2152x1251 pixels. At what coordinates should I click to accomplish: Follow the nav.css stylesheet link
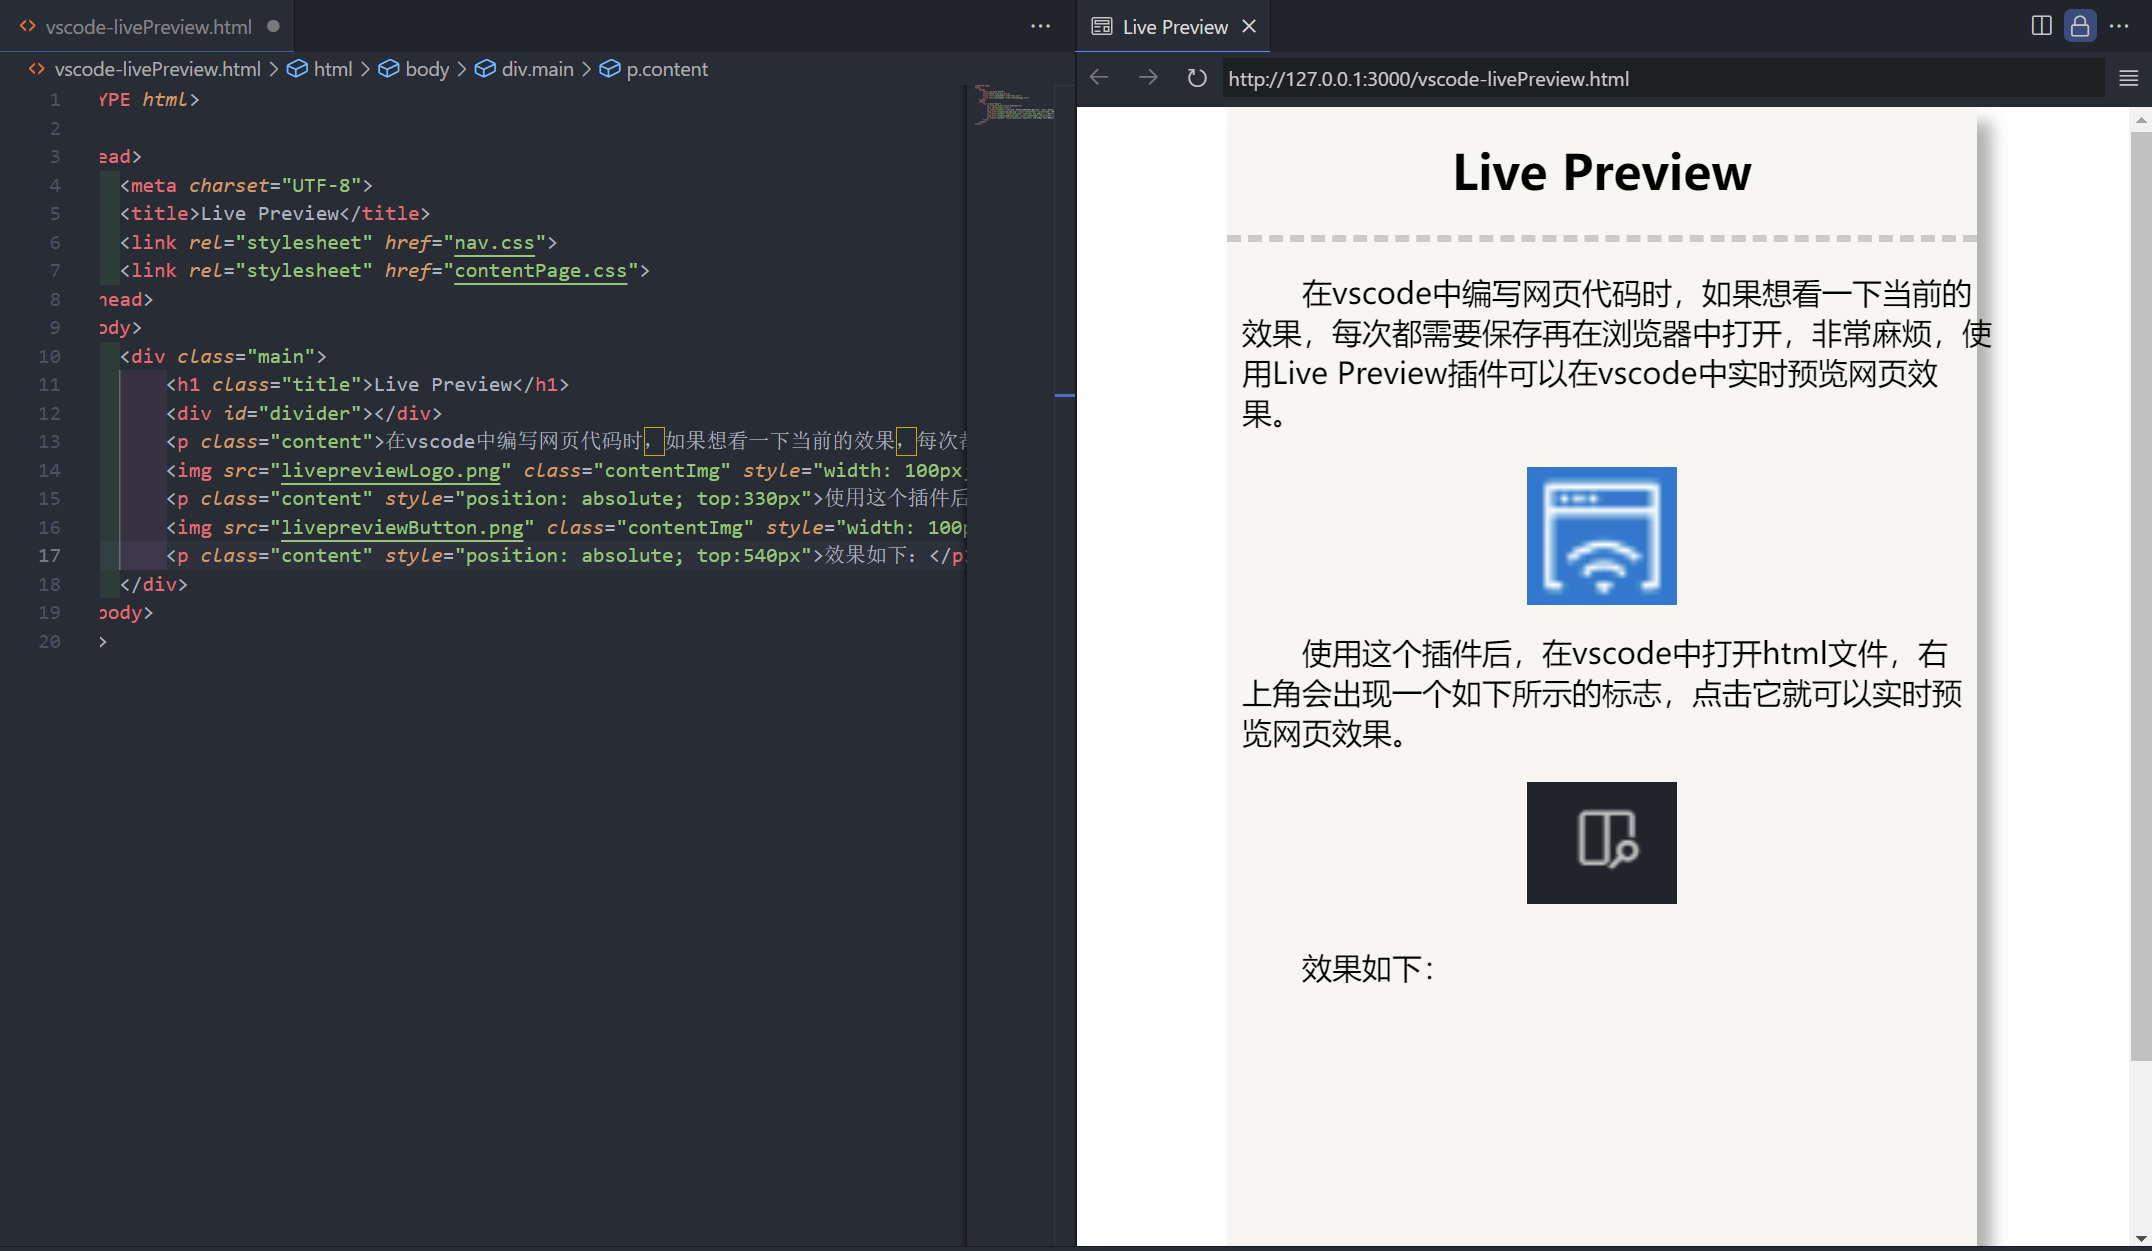click(494, 242)
